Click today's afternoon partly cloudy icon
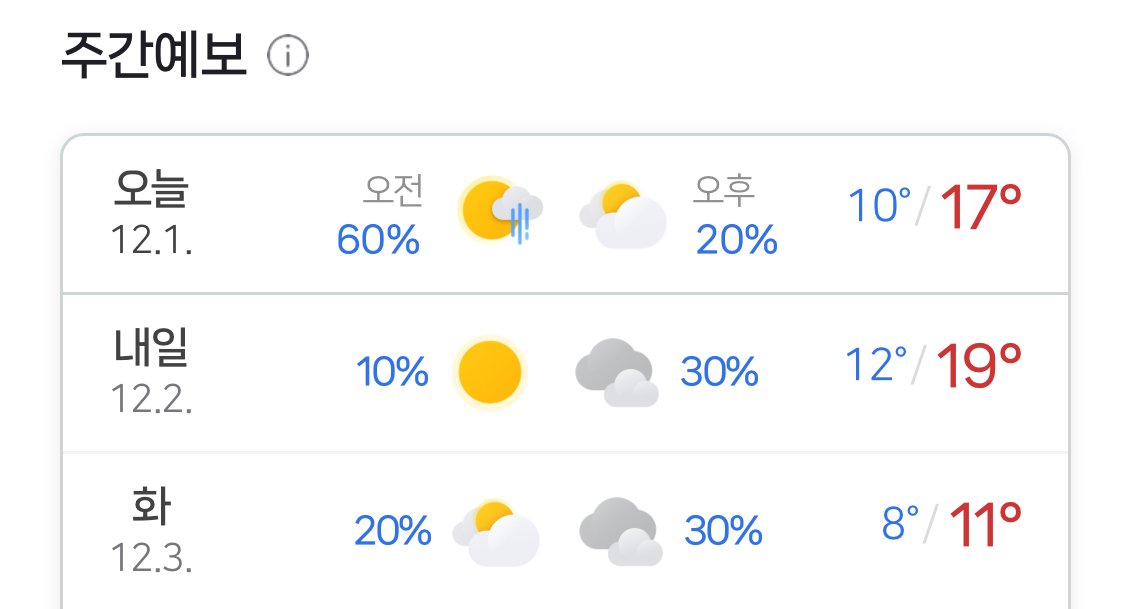 pyautogui.click(x=623, y=214)
